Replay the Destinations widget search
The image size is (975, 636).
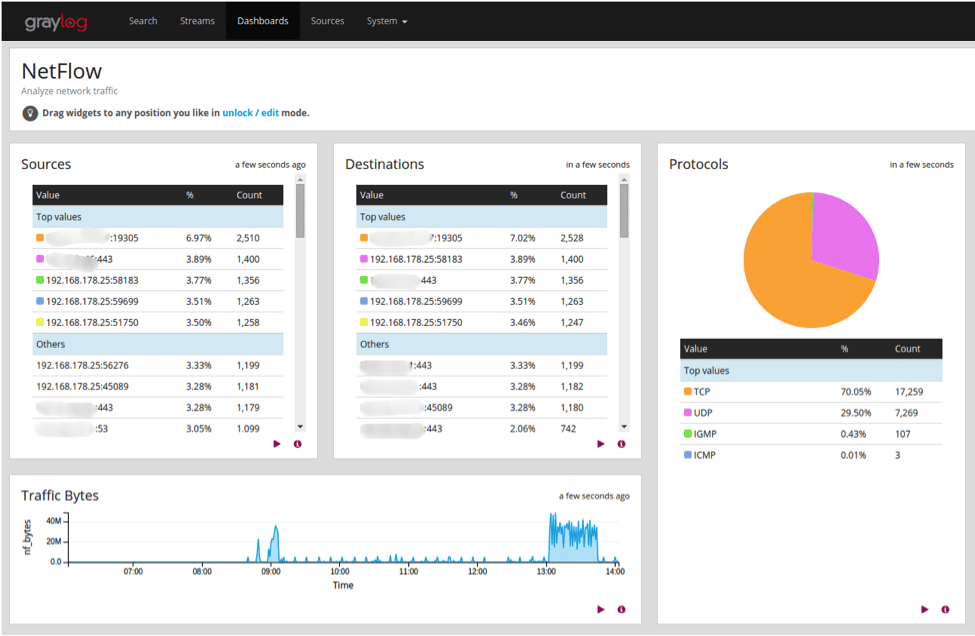click(601, 443)
